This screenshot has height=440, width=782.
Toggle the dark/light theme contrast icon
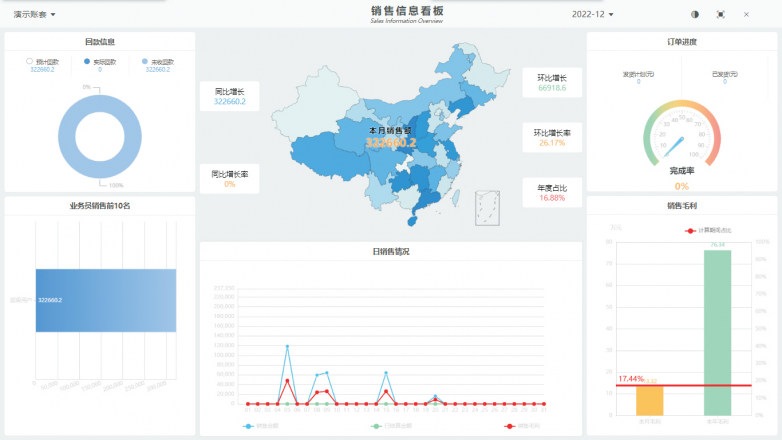click(x=695, y=15)
